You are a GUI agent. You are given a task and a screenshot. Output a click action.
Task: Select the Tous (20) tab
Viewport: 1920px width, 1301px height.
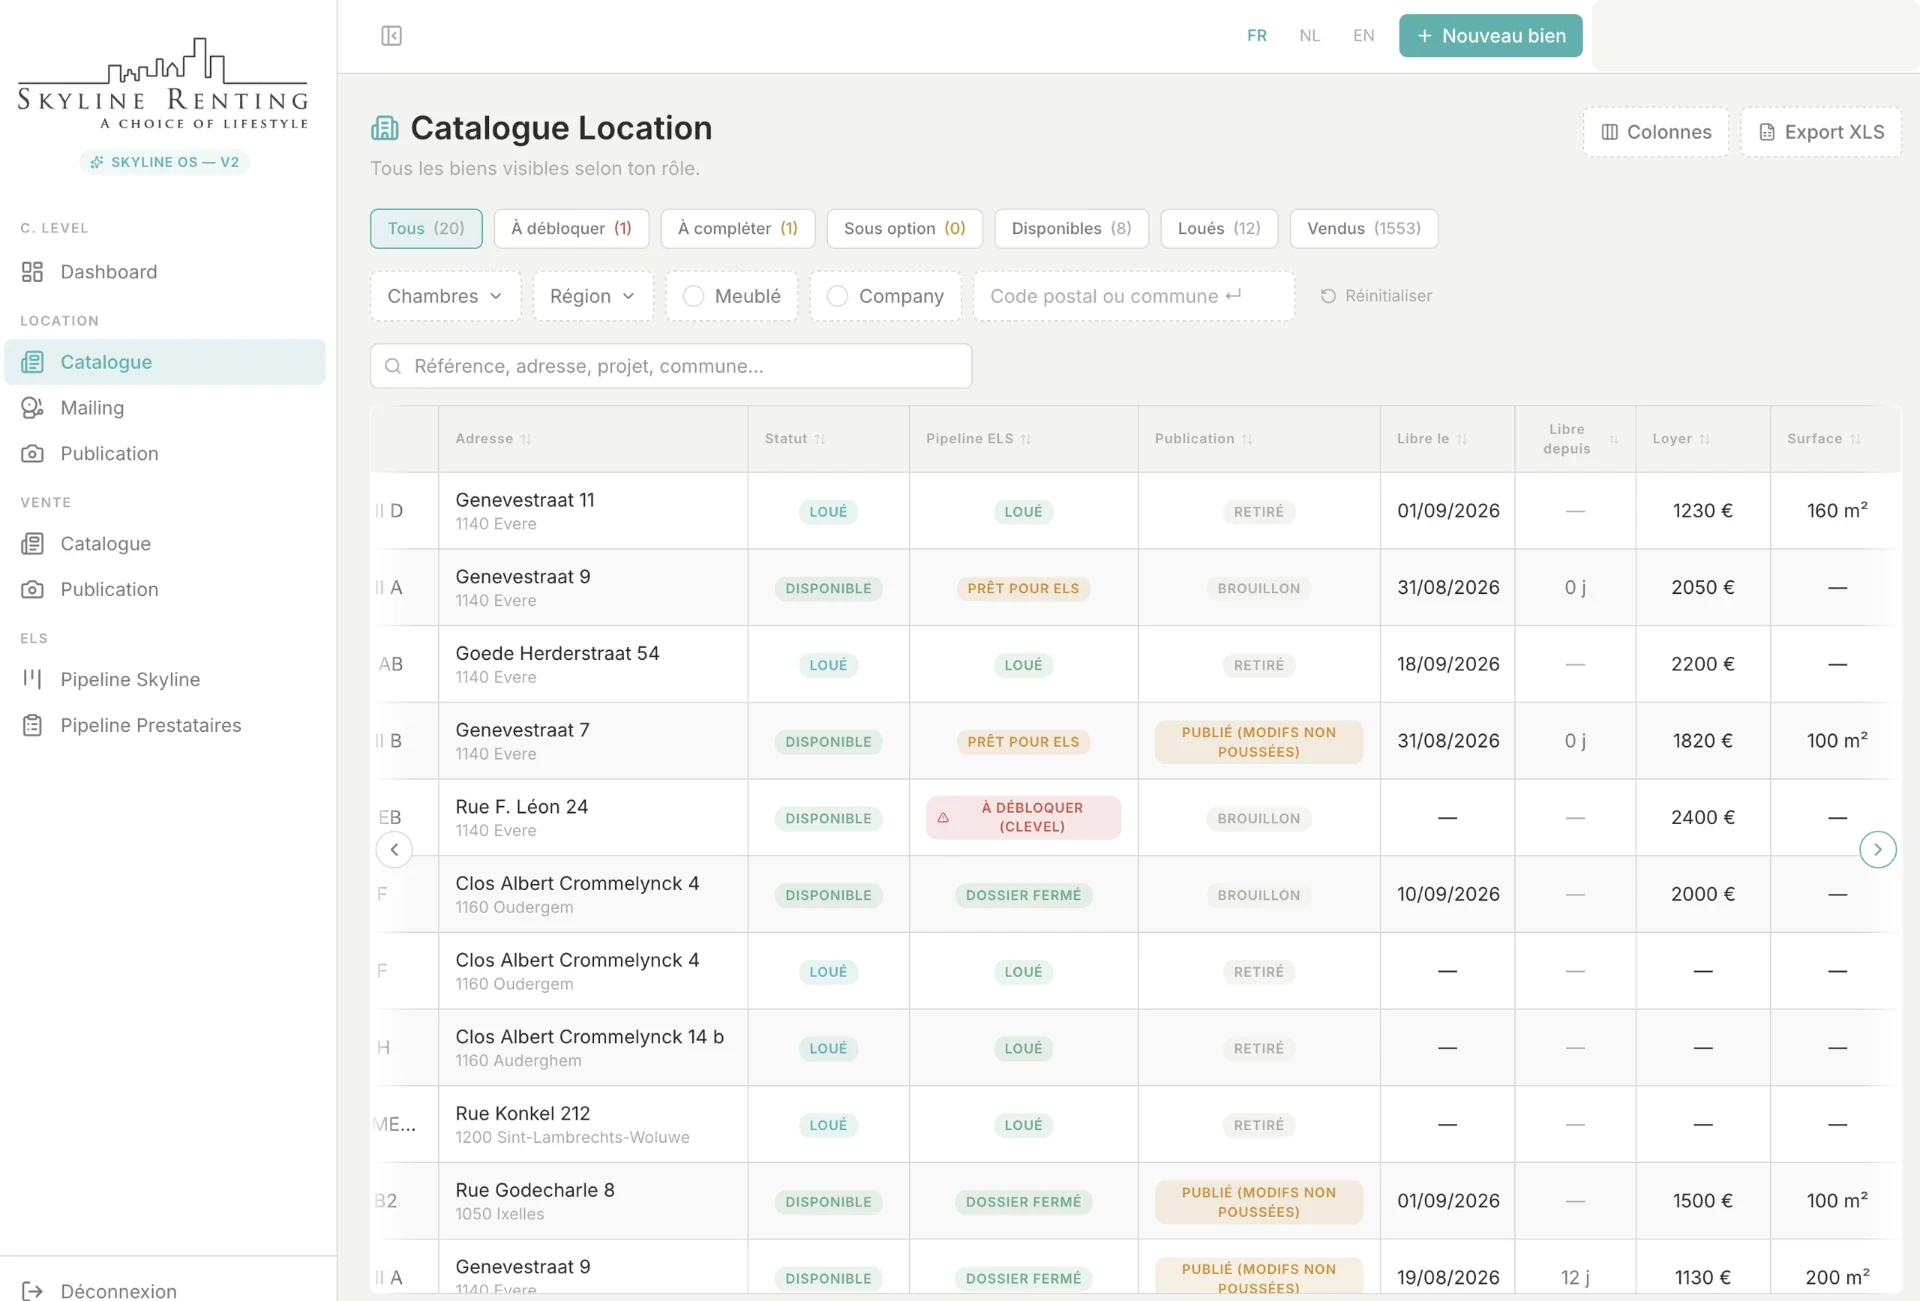pos(426,228)
